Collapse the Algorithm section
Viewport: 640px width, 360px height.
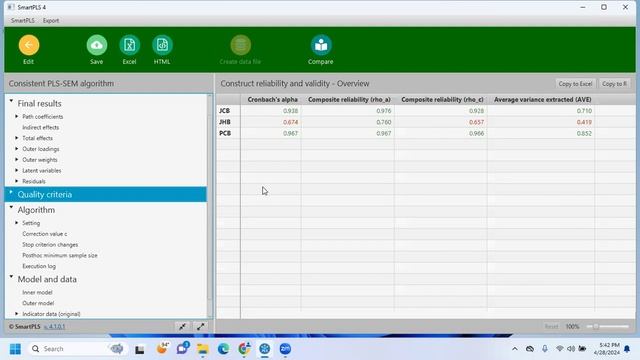pyautogui.click(x=11, y=207)
